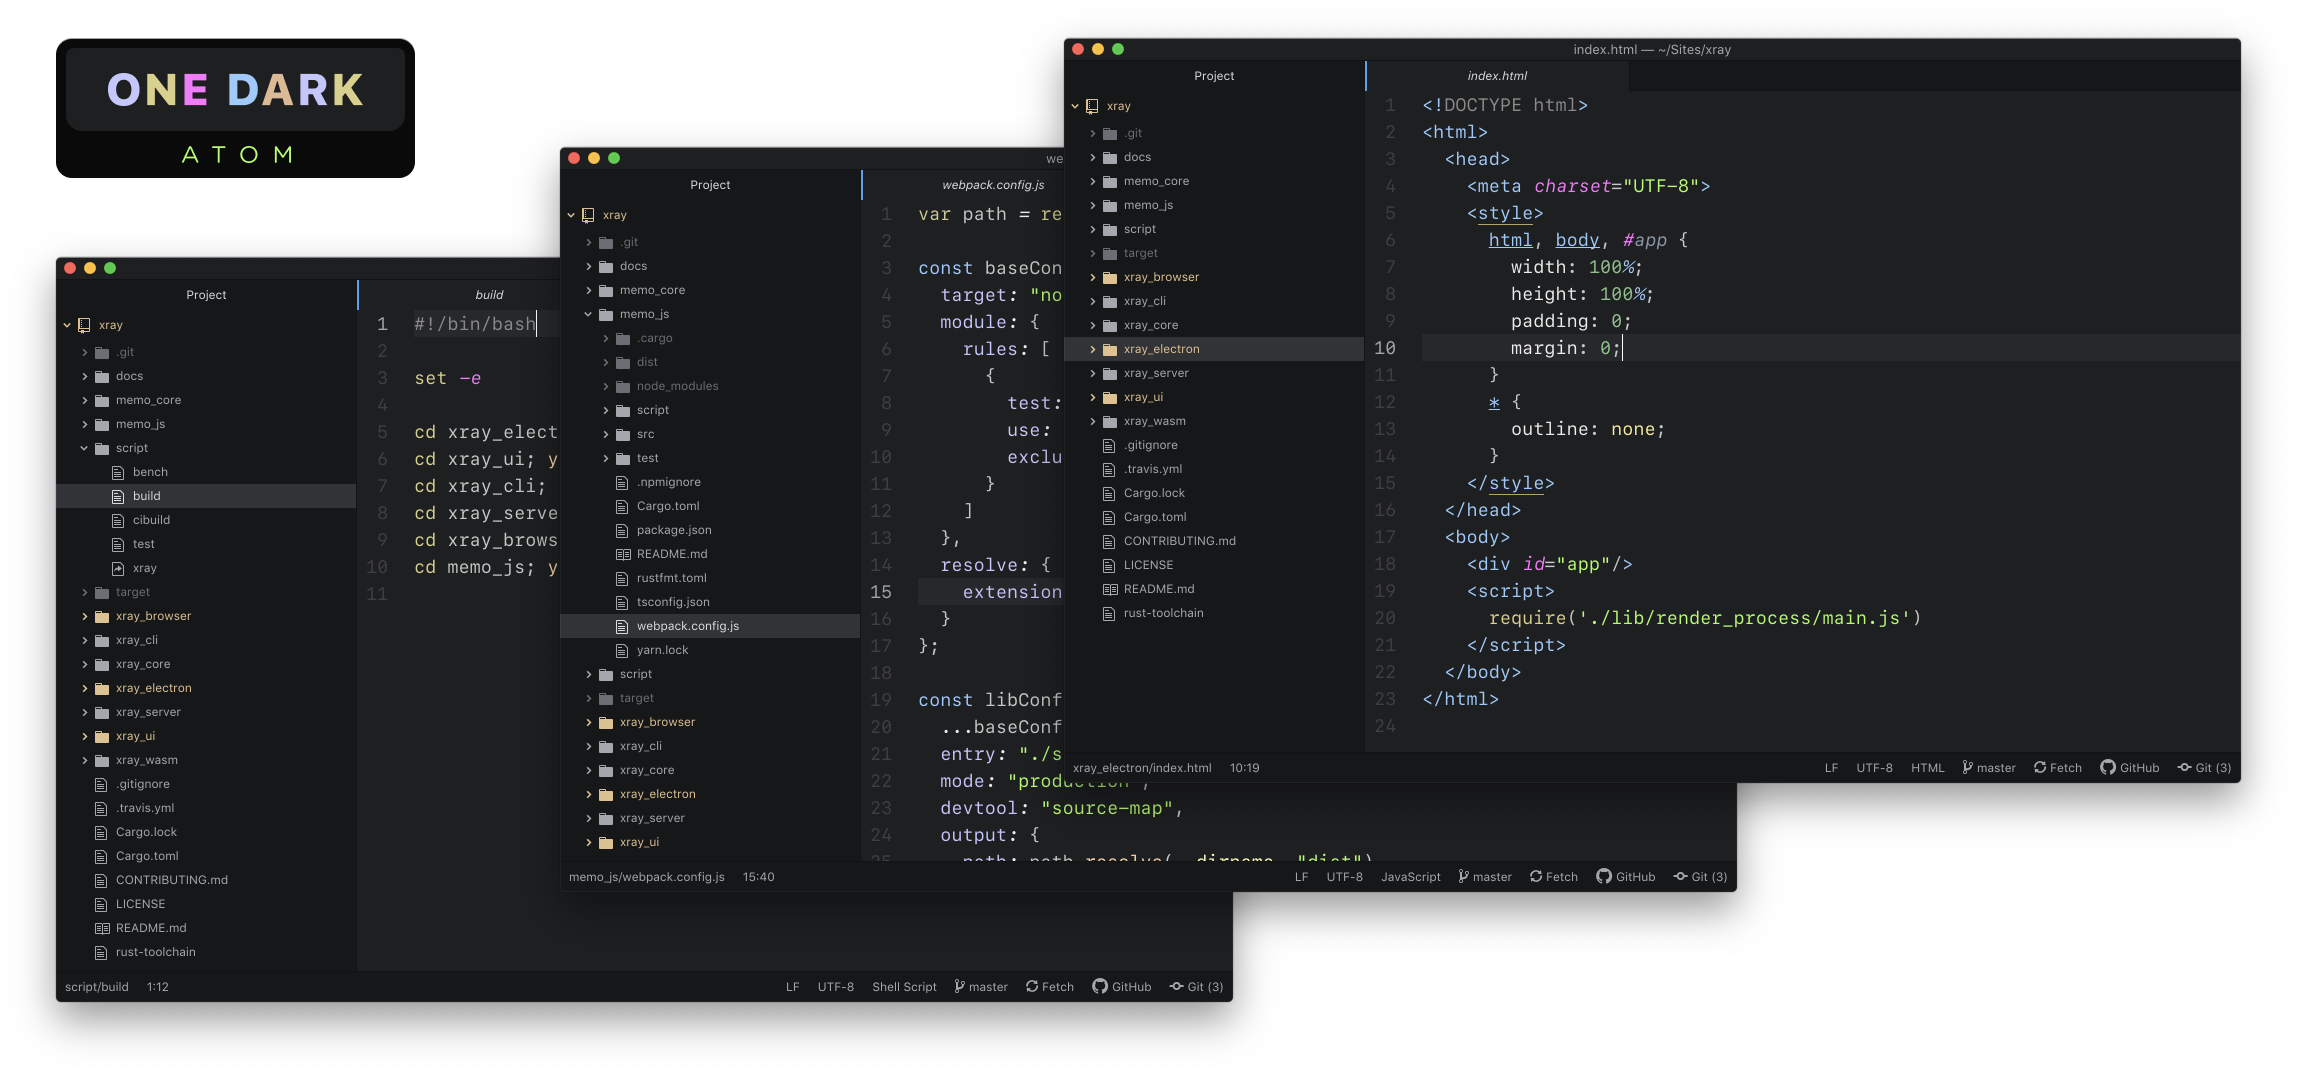Click xray_electron/index.html path in status bar
The image size is (2297, 1076).
(x=1142, y=768)
